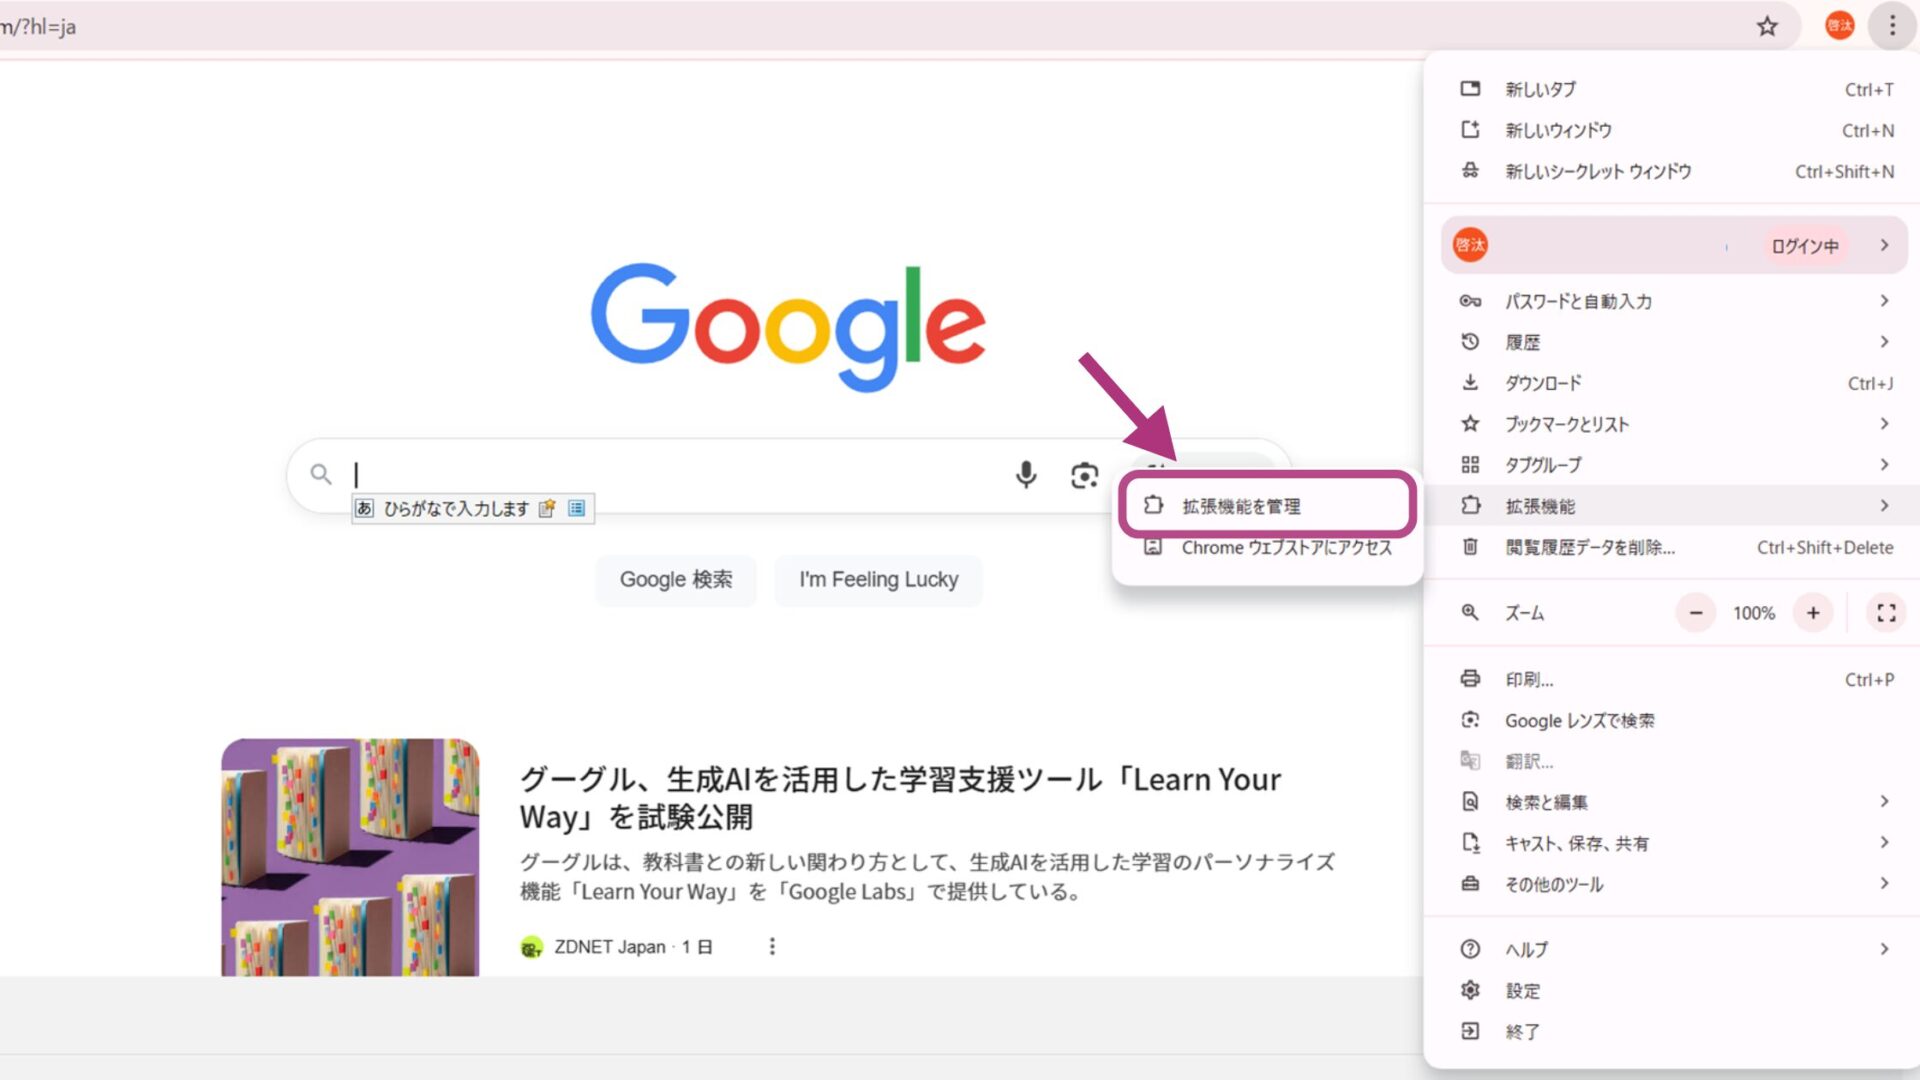Click the notepad icon in the IME bar

(x=547, y=508)
